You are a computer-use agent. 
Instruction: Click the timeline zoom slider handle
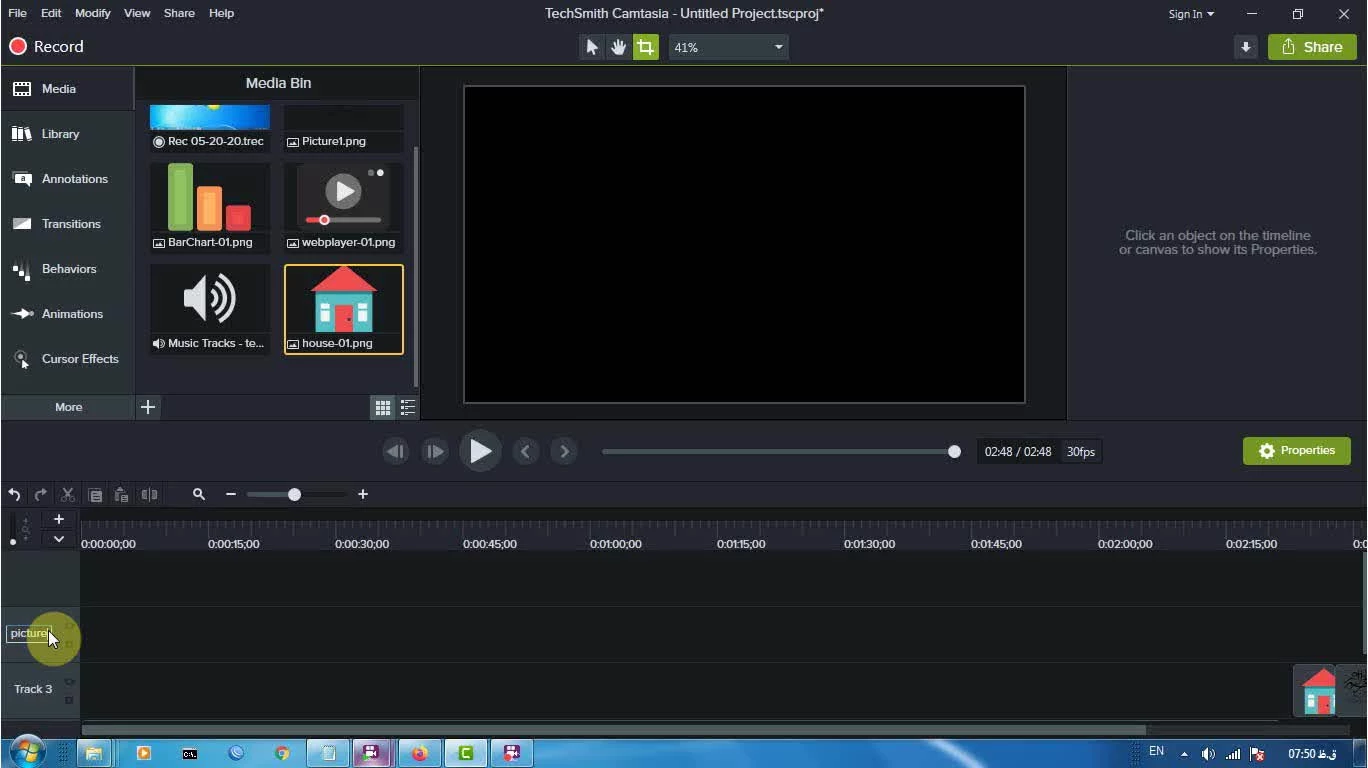point(294,494)
